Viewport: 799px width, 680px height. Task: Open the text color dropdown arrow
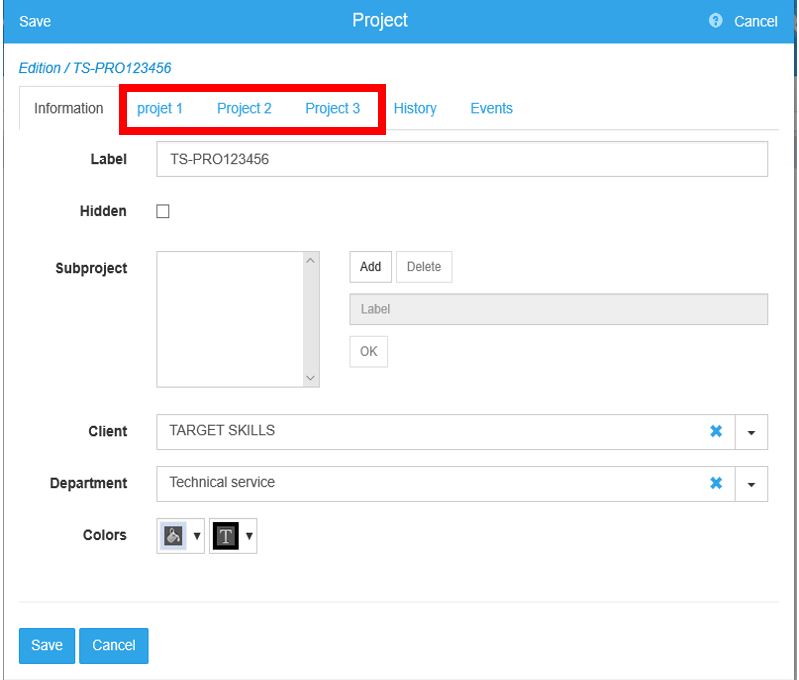coord(249,536)
